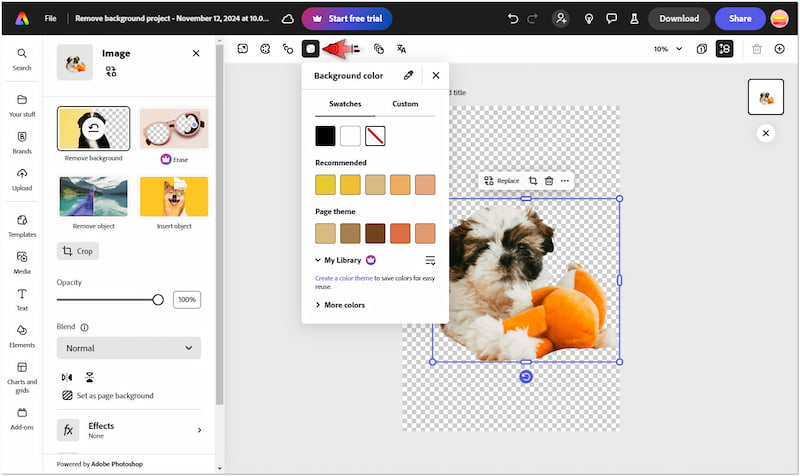
Task: Close the Background color popup
Action: 436,75
